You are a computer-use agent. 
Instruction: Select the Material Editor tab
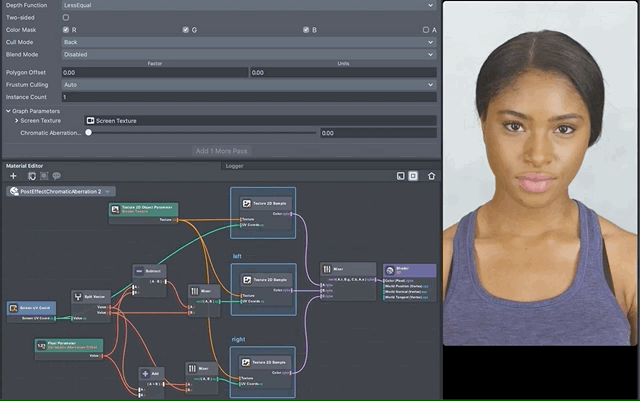click(x=25, y=165)
